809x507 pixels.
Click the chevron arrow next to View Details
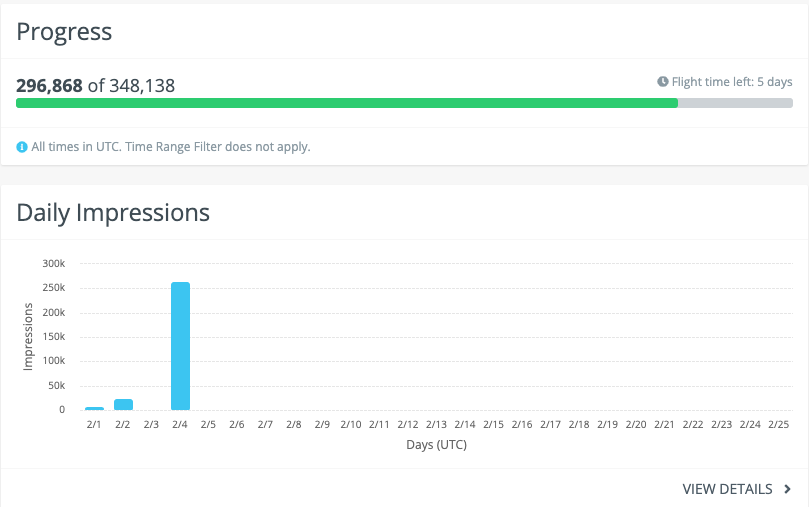coord(788,489)
